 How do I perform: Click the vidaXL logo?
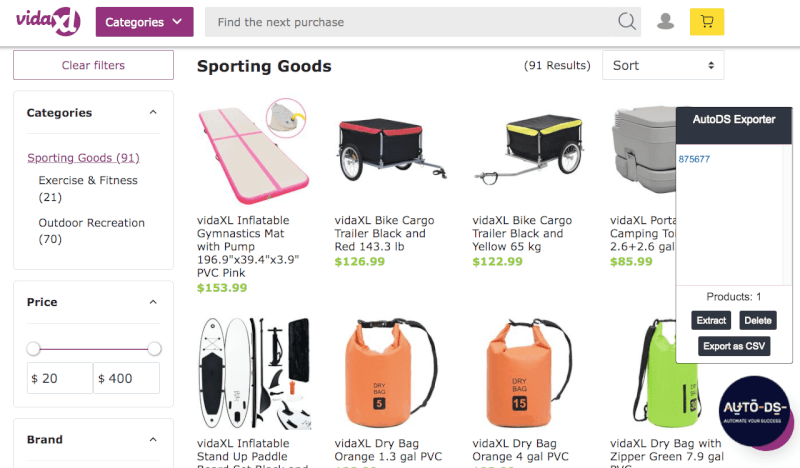pyautogui.click(x=48, y=21)
